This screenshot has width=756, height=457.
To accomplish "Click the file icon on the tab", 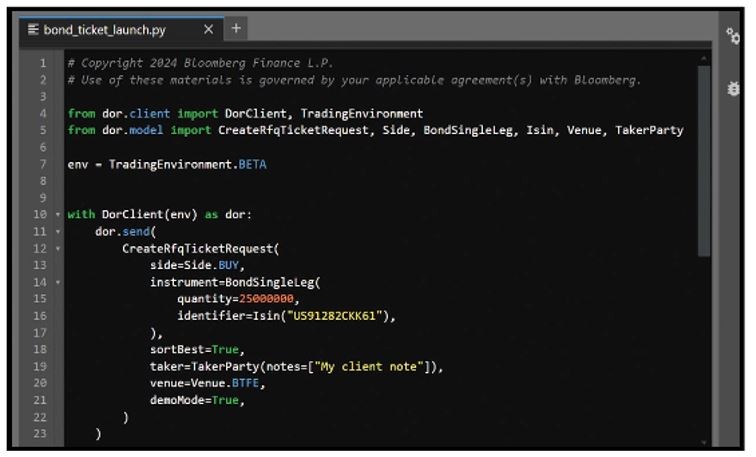I will (33, 29).
